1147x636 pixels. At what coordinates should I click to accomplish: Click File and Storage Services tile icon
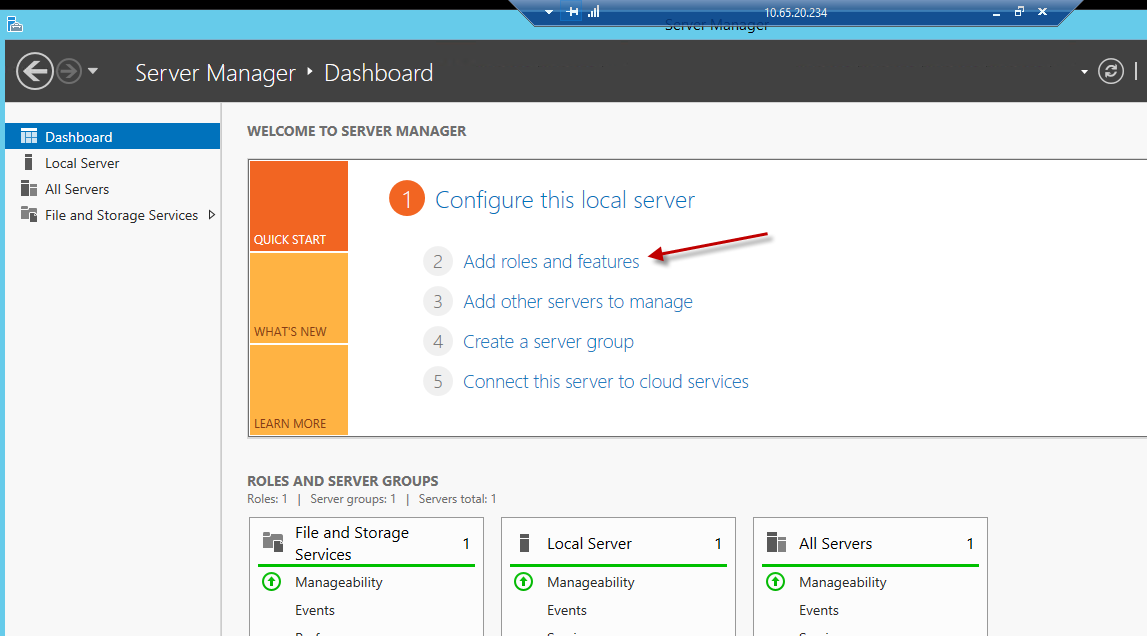[x=273, y=542]
